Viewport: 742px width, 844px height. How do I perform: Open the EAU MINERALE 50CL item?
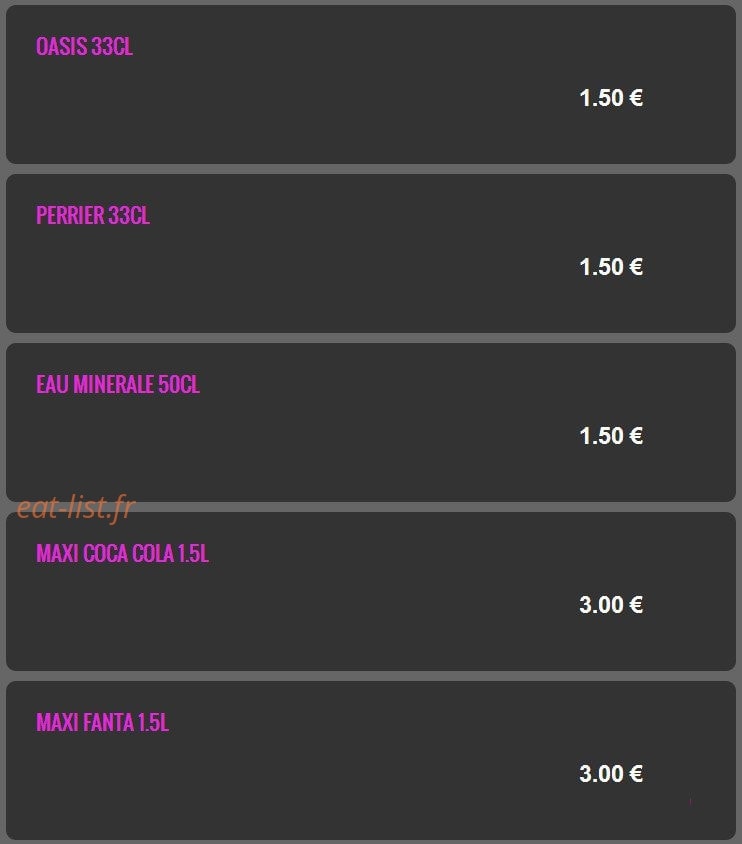point(118,384)
